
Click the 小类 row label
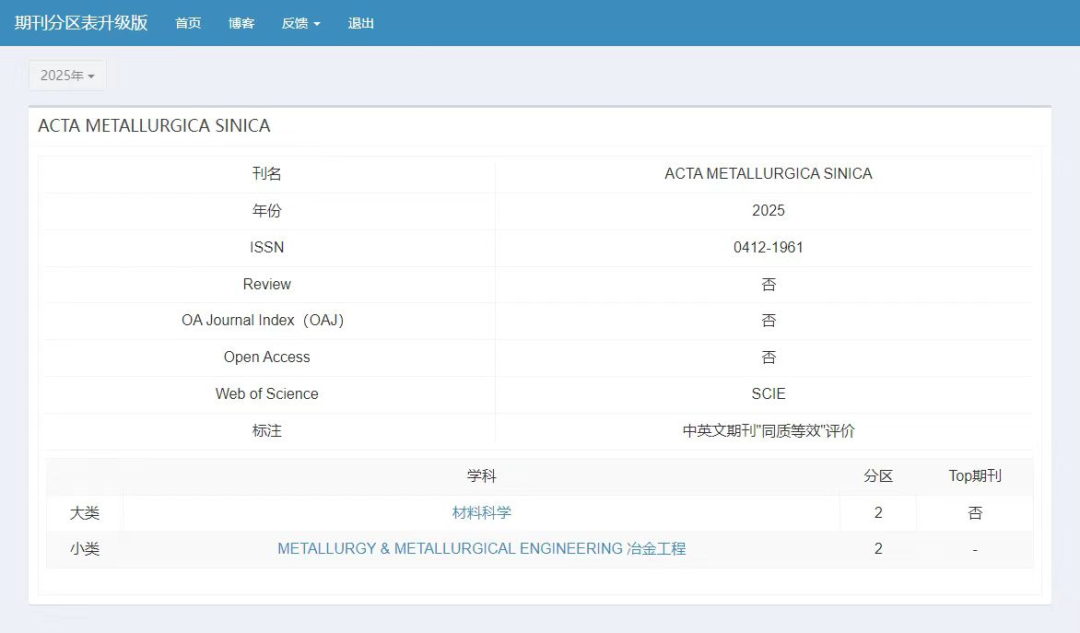tap(85, 549)
